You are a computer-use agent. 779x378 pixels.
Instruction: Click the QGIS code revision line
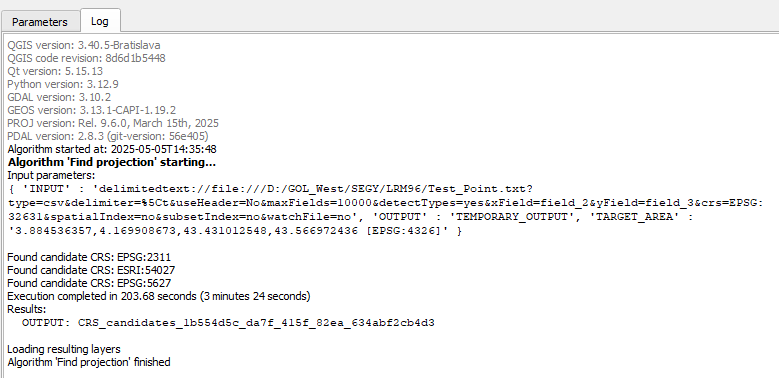[x=86, y=58]
